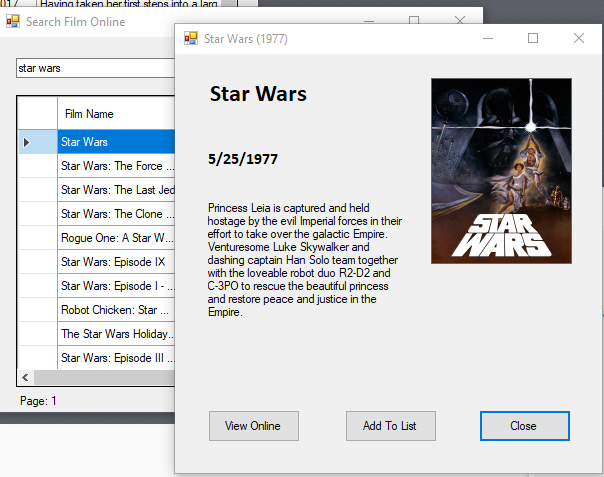
Task: Select the Star Wars: Episode IX row
Action: pyautogui.click(x=116, y=262)
